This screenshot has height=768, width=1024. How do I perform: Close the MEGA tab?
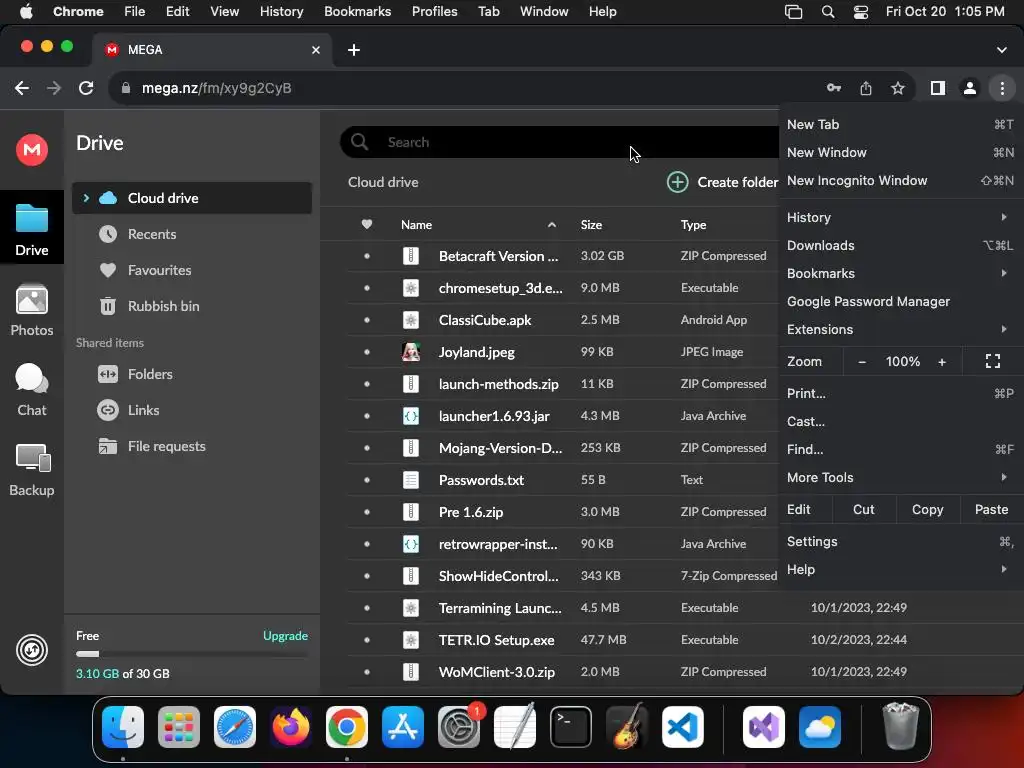pos(316,50)
